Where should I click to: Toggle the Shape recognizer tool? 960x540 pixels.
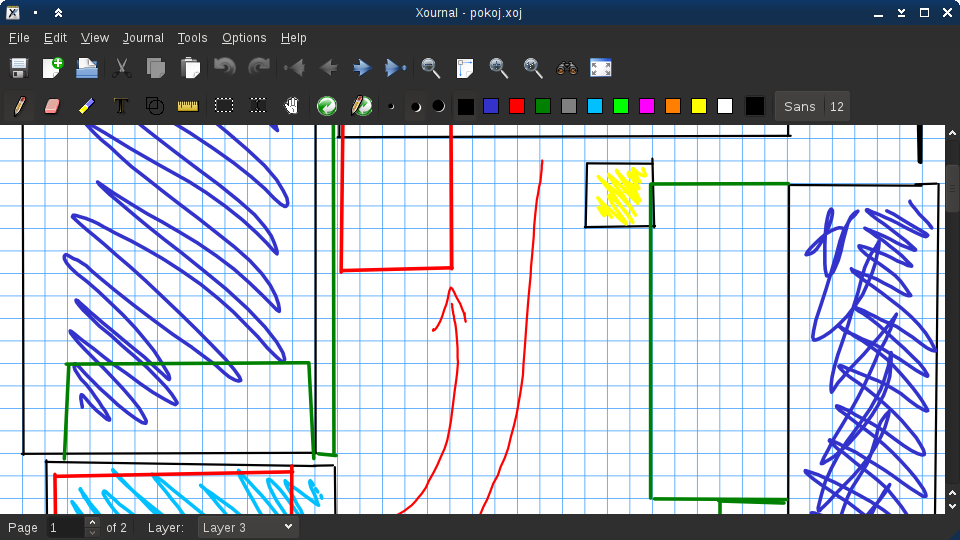(x=155, y=106)
